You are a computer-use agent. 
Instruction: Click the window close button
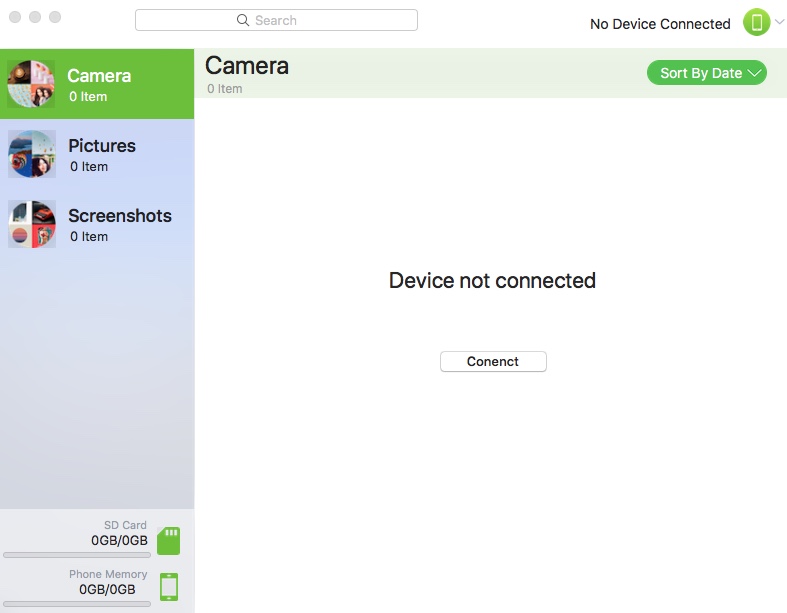point(15,17)
